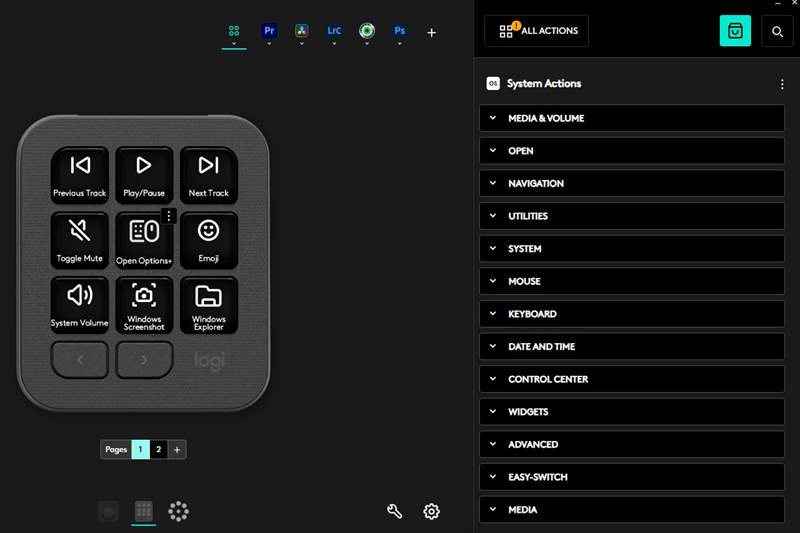Expand the Media & Volume section

(x=632, y=118)
